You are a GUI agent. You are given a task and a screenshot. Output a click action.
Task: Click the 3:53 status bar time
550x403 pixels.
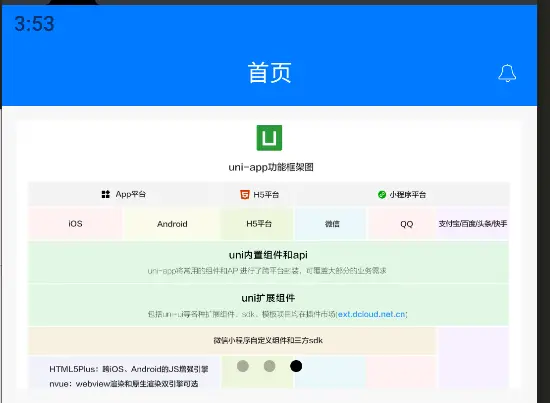tap(34, 24)
